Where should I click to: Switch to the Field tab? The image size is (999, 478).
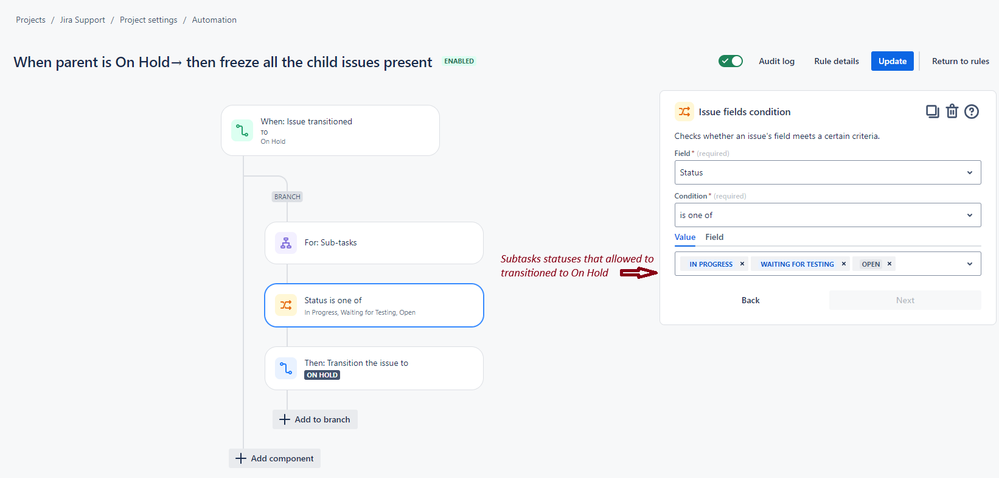tap(714, 237)
